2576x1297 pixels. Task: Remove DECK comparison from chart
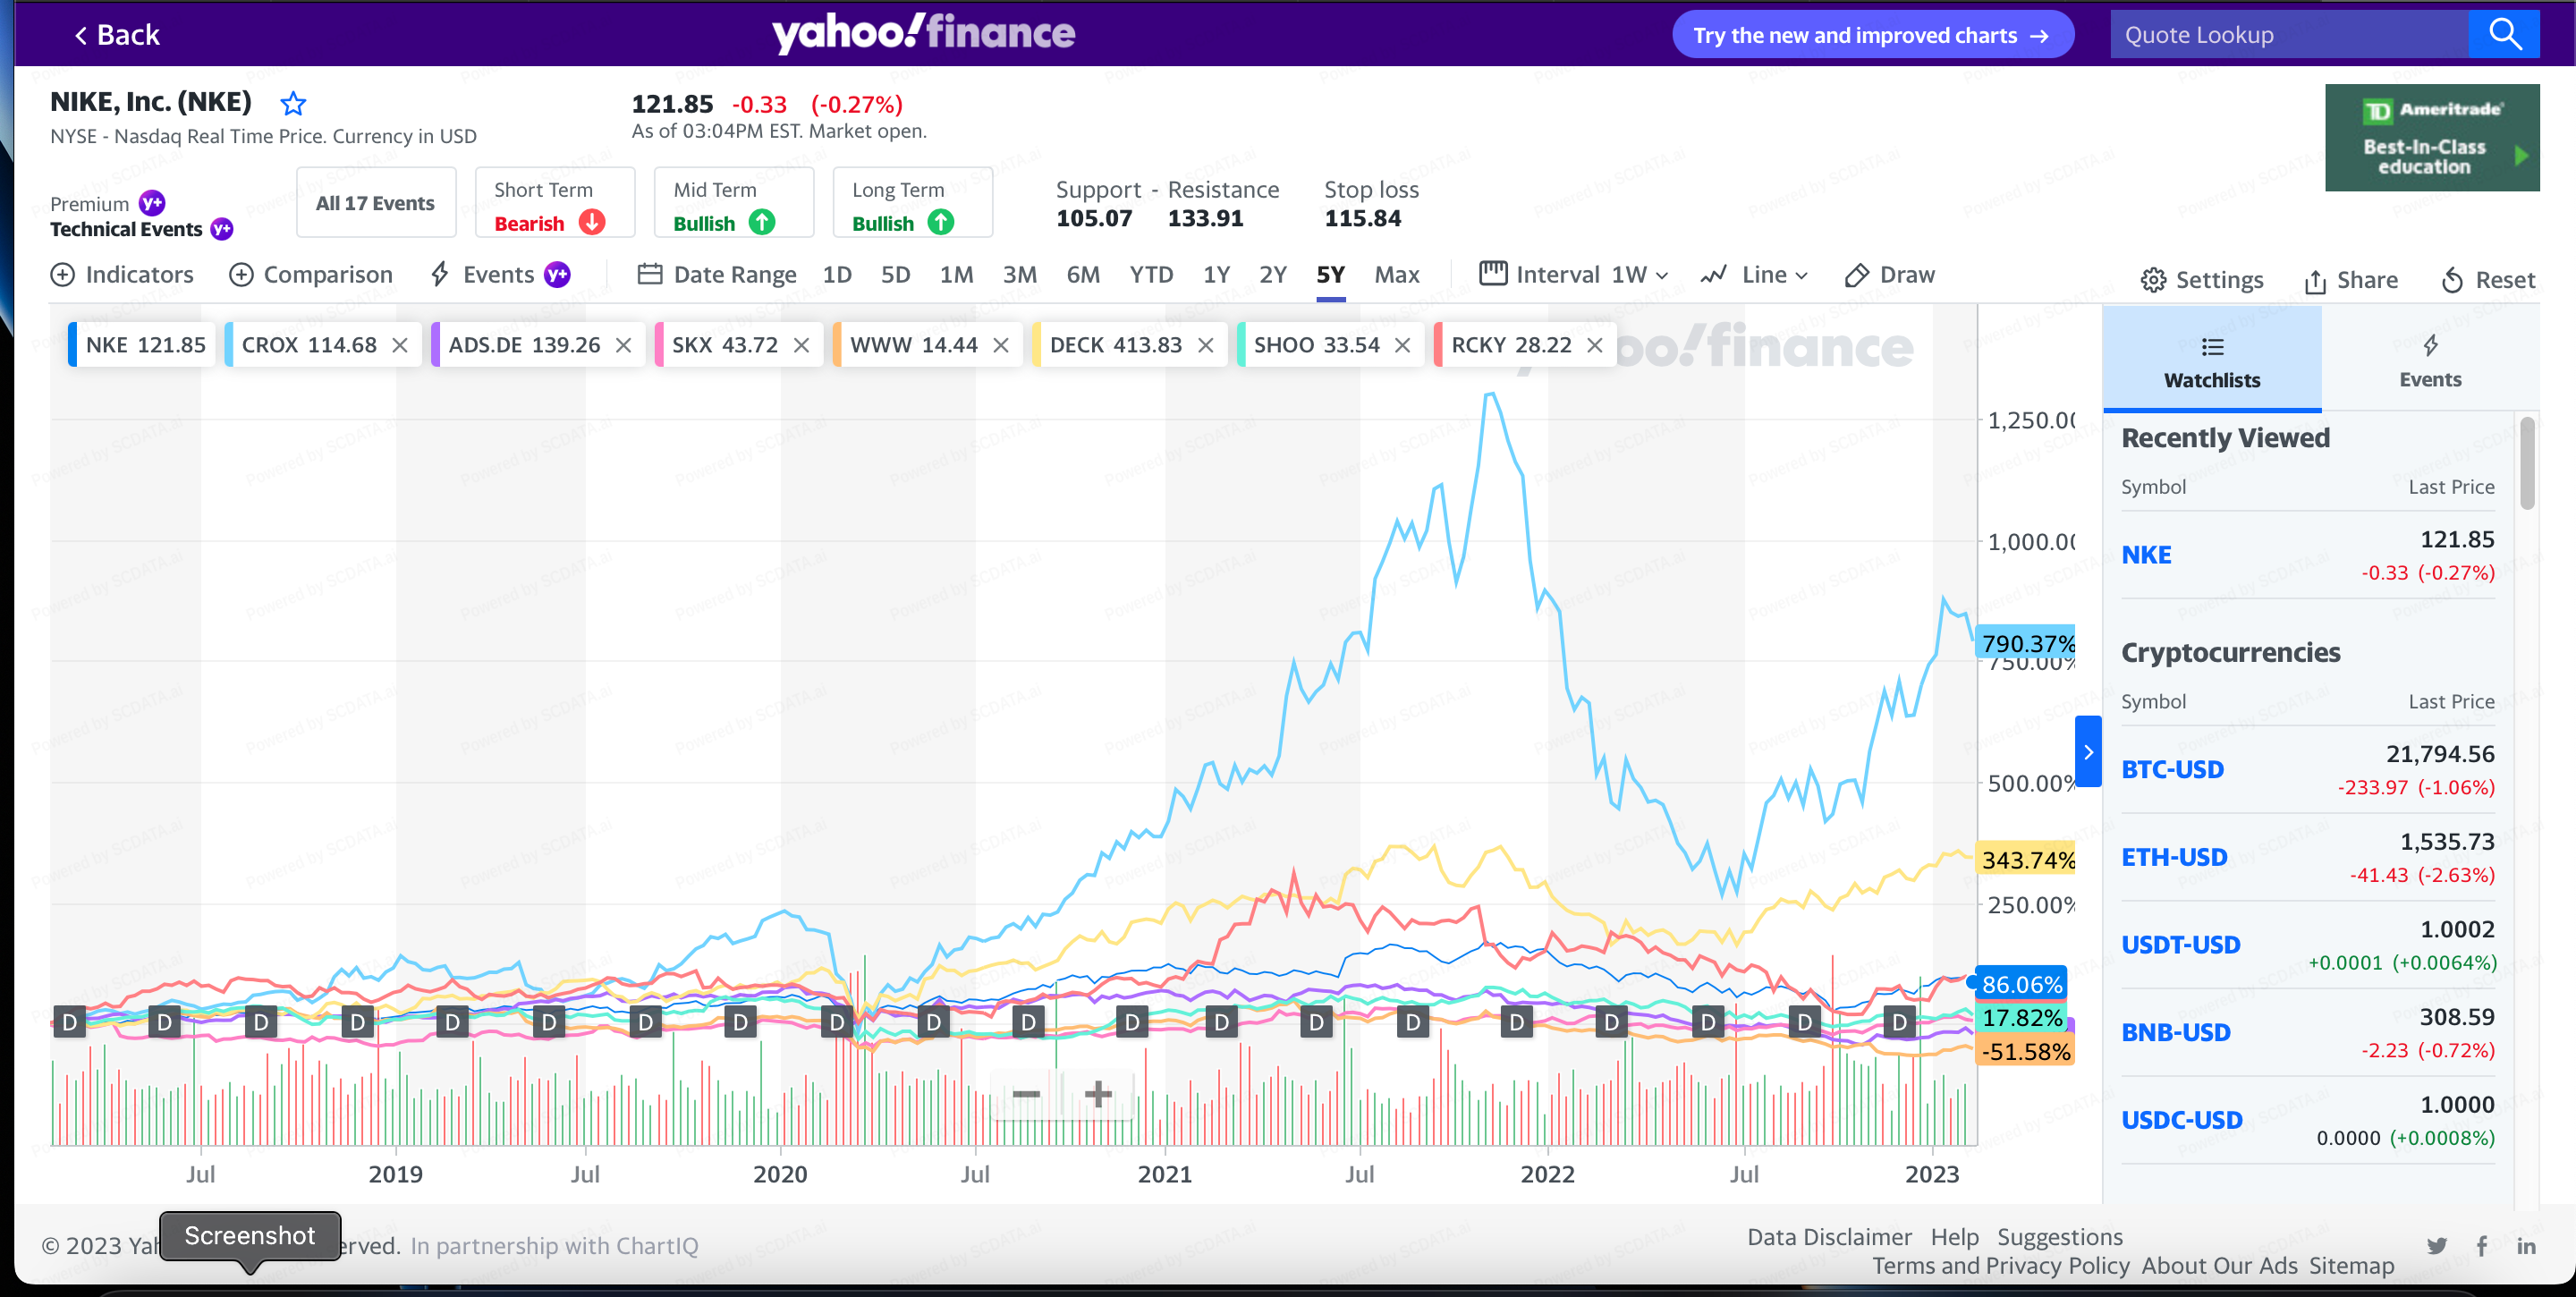1206,345
